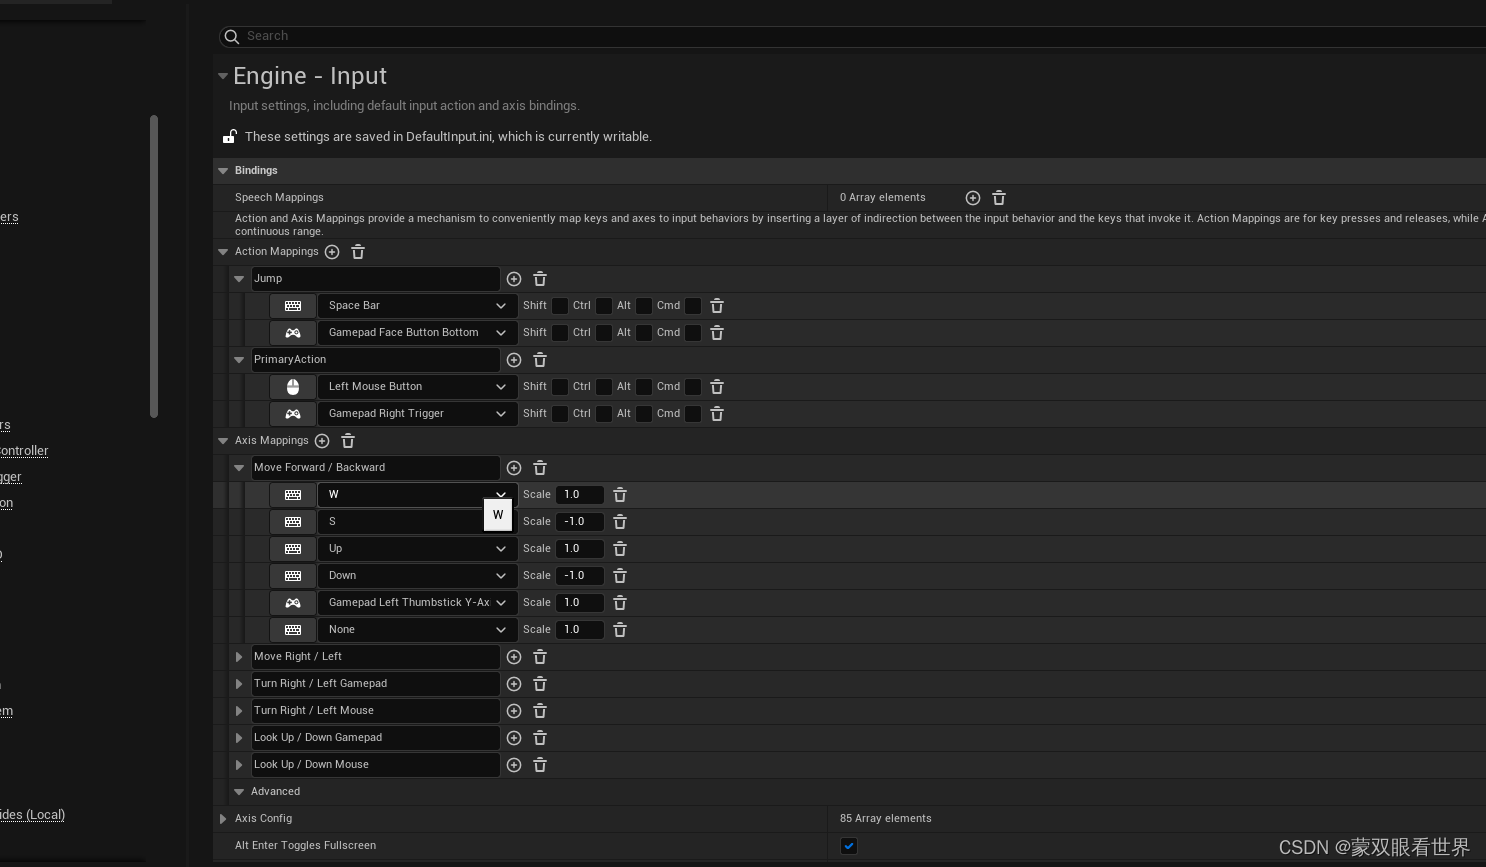Image resolution: width=1486 pixels, height=867 pixels.
Task: Open the Overrides (Local) sidebar entry
Action: coord(33,814)
